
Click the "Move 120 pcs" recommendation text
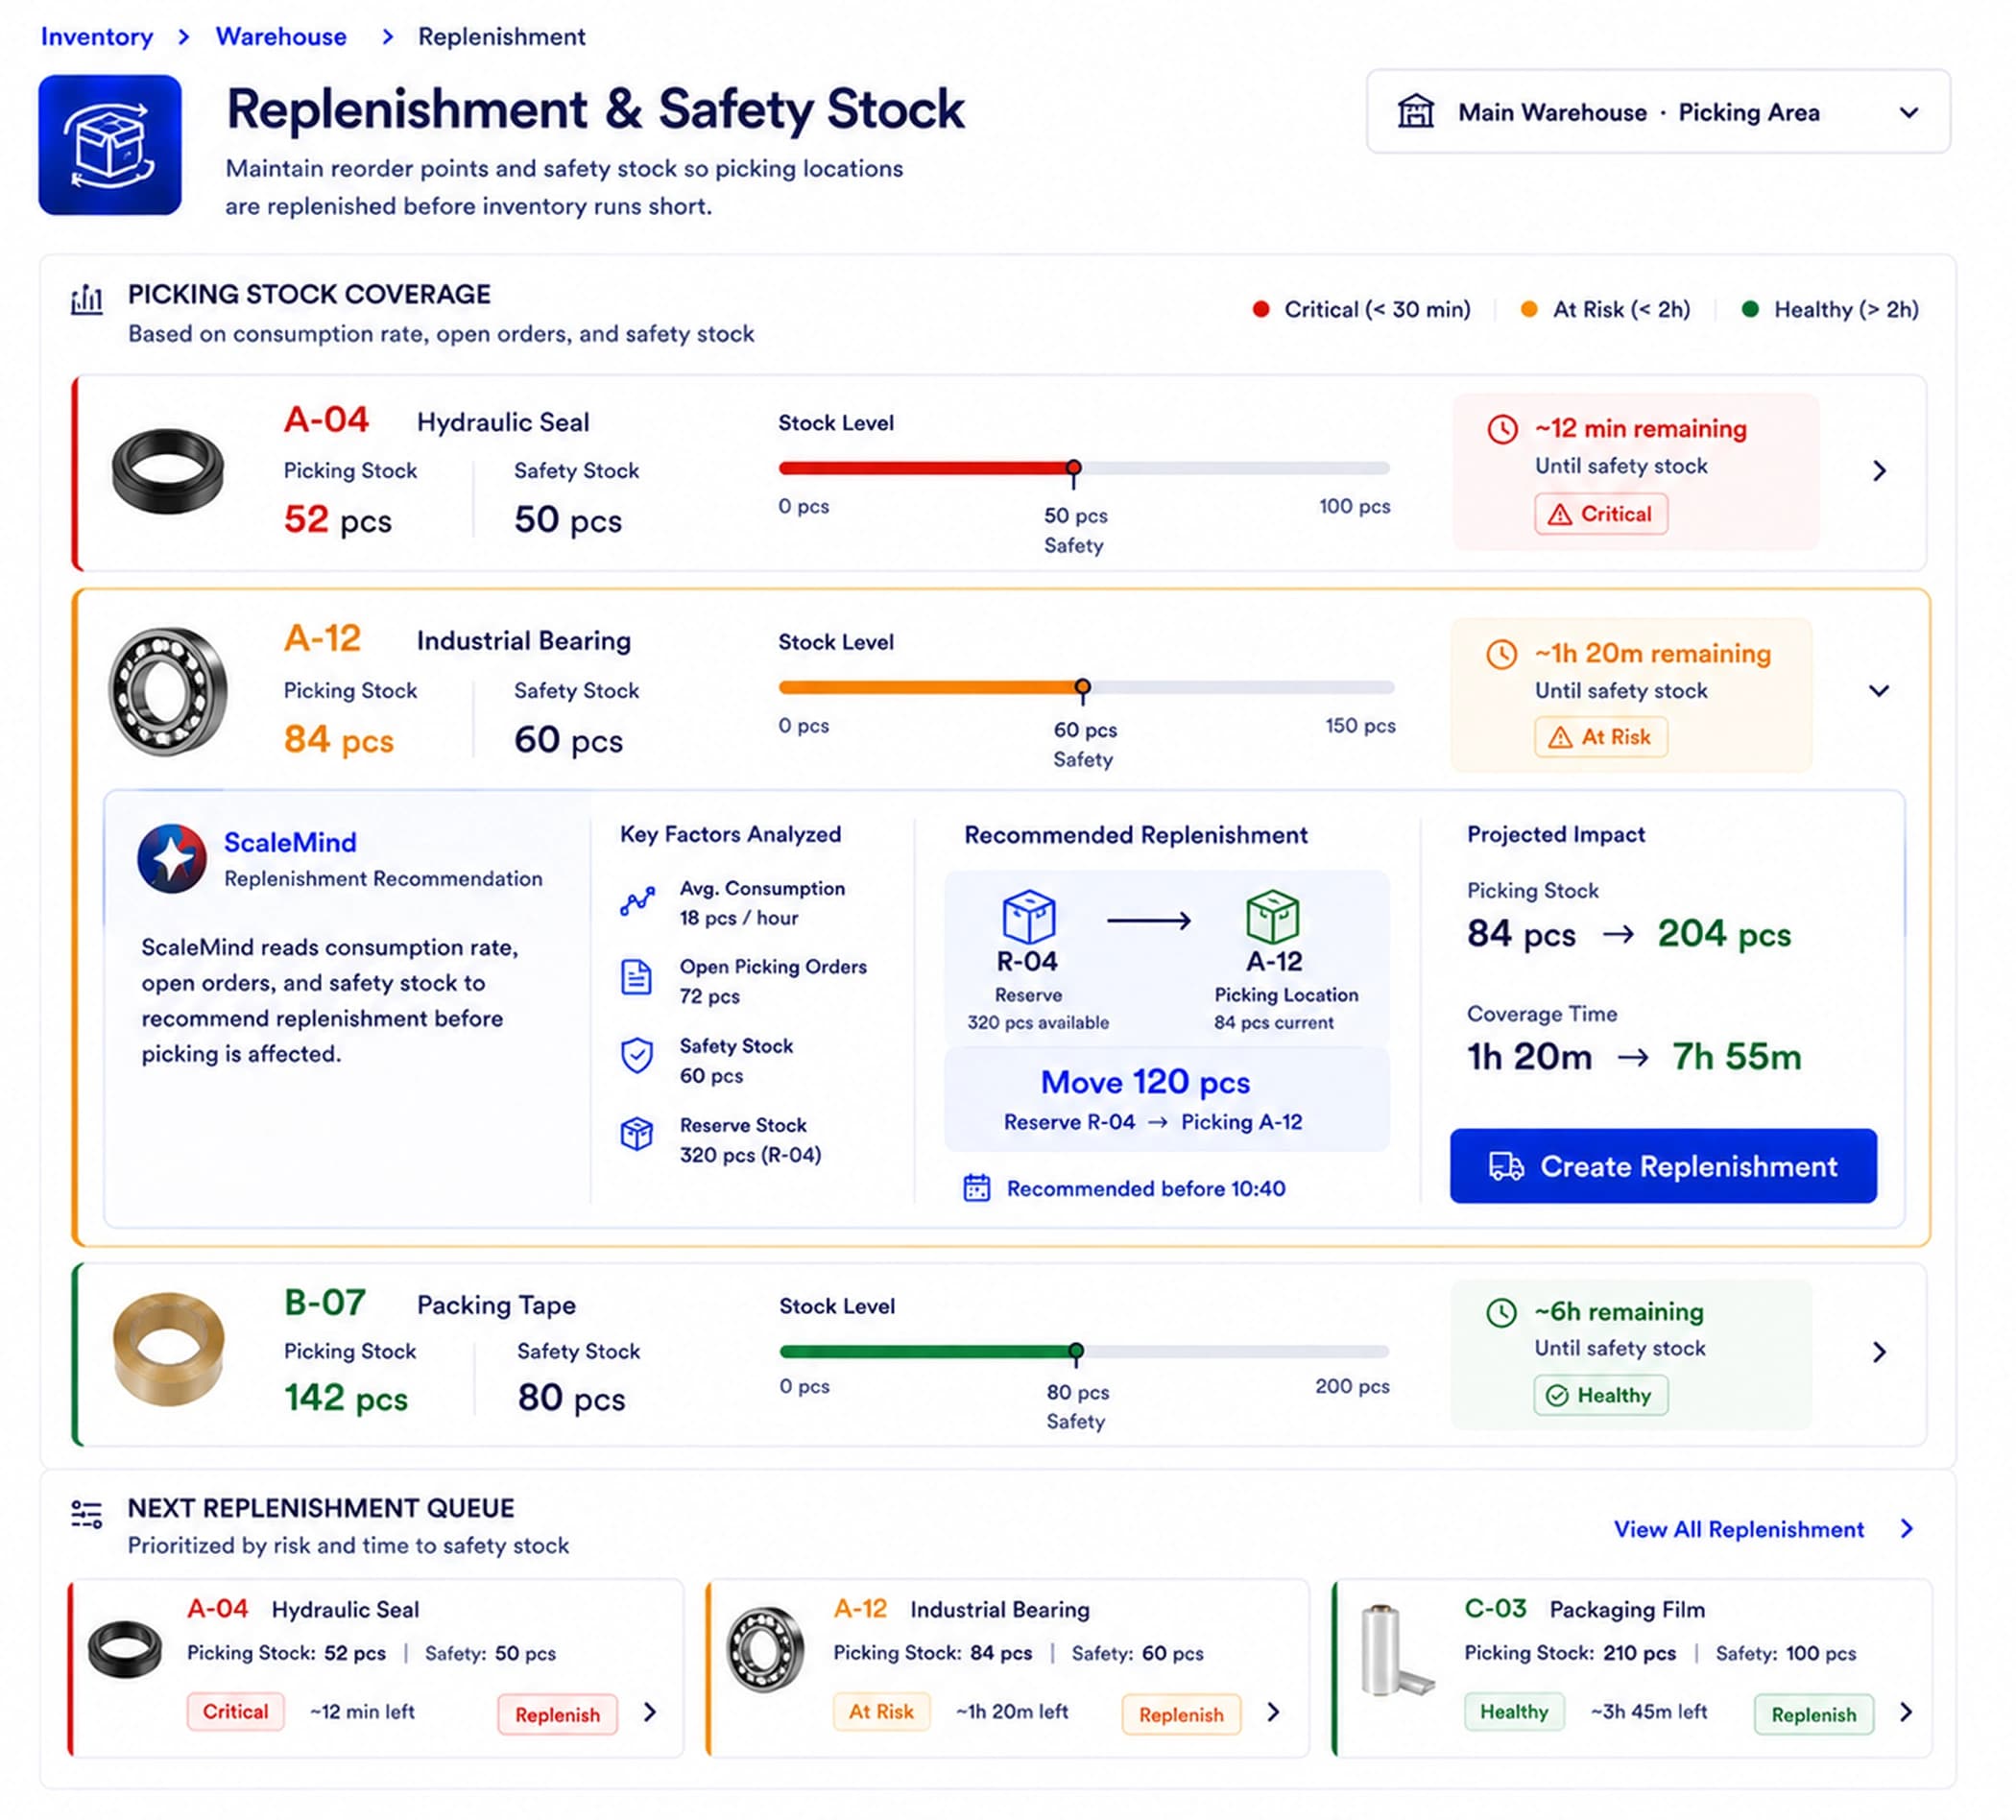coord(1145,1082)
